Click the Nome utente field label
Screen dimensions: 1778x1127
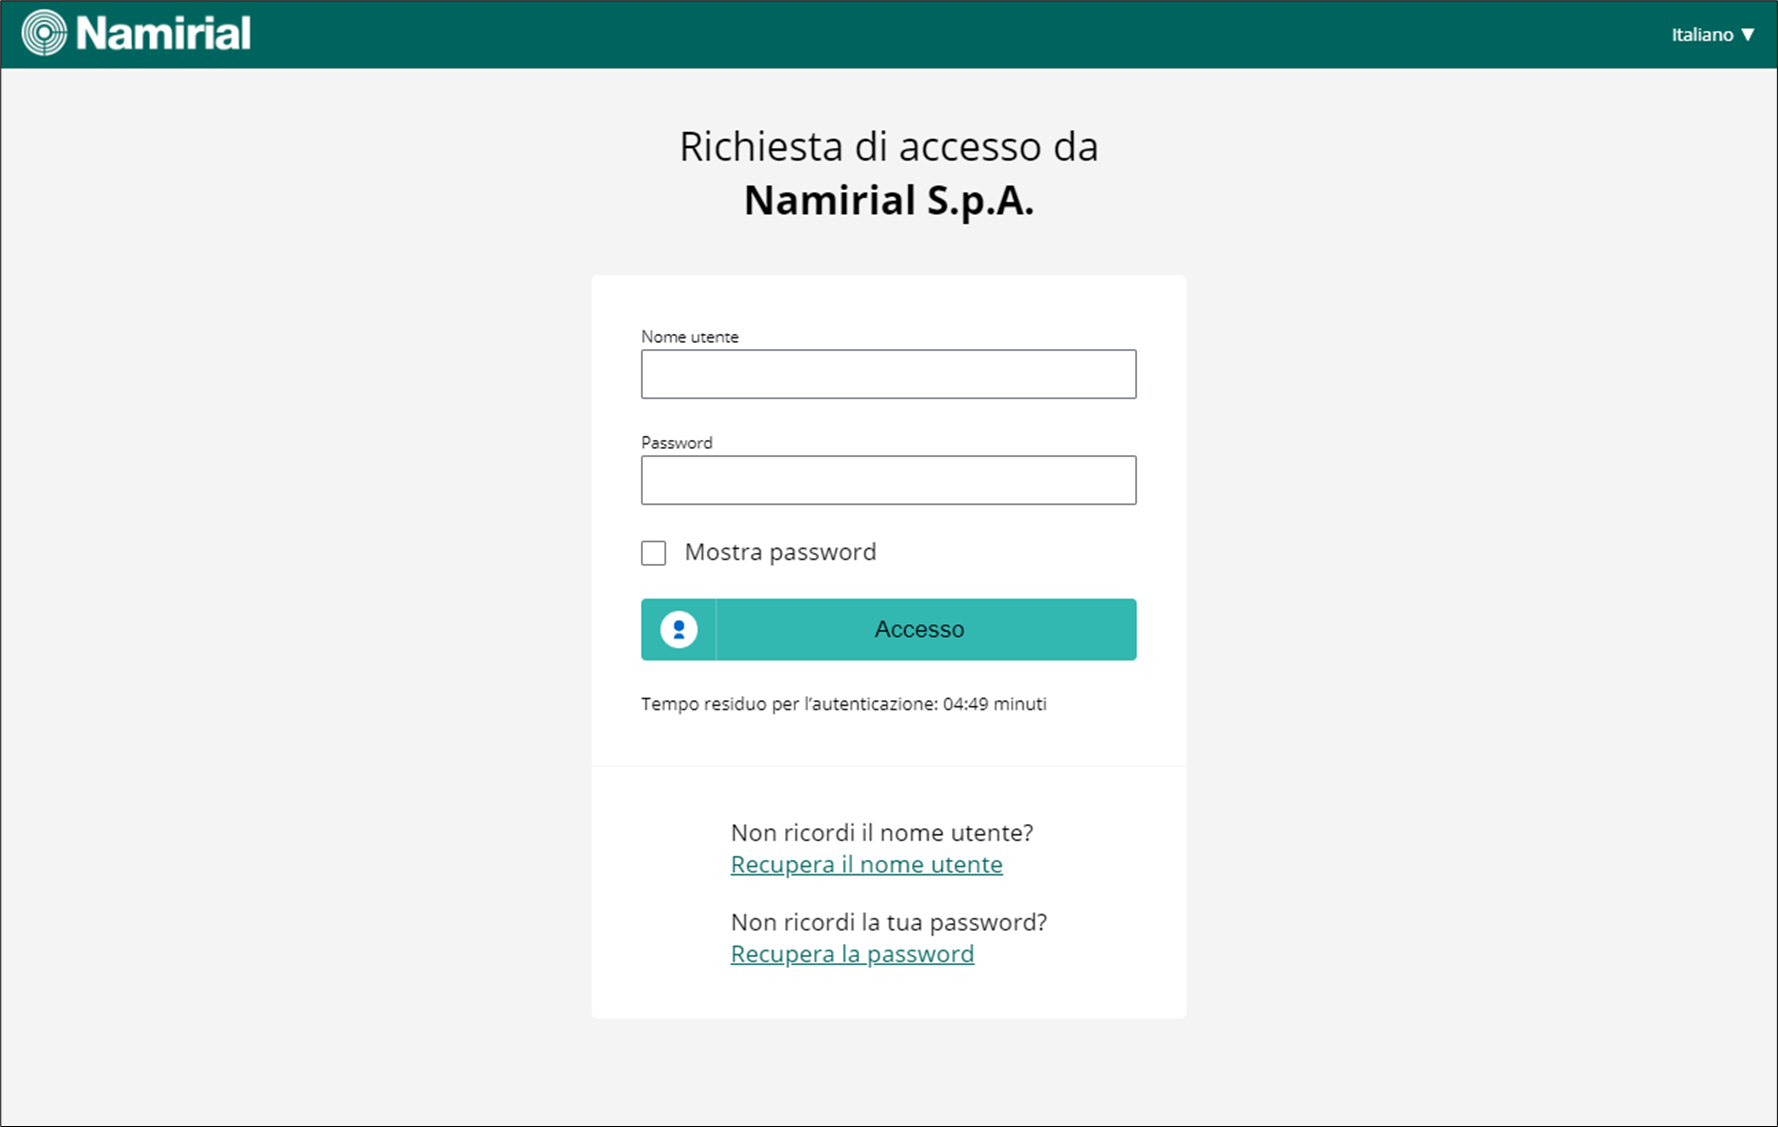pos(689,337)
